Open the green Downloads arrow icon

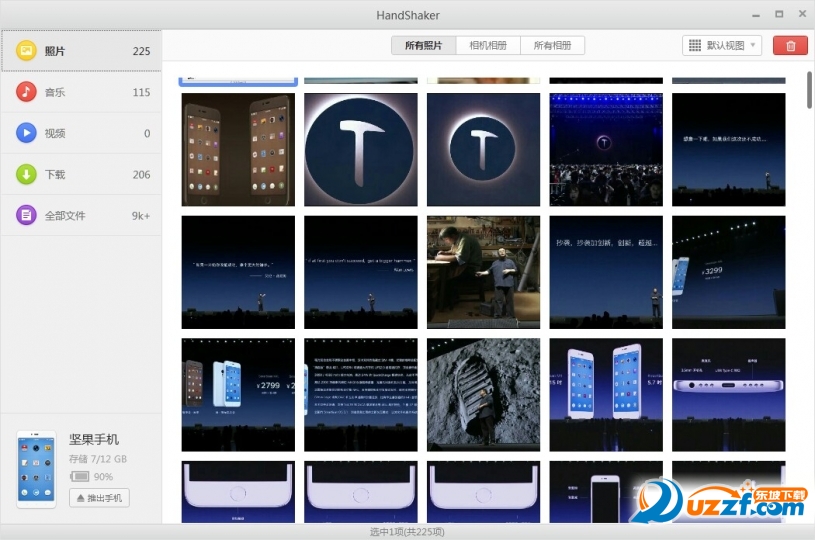pyautogui.click(x=26, y=174)
